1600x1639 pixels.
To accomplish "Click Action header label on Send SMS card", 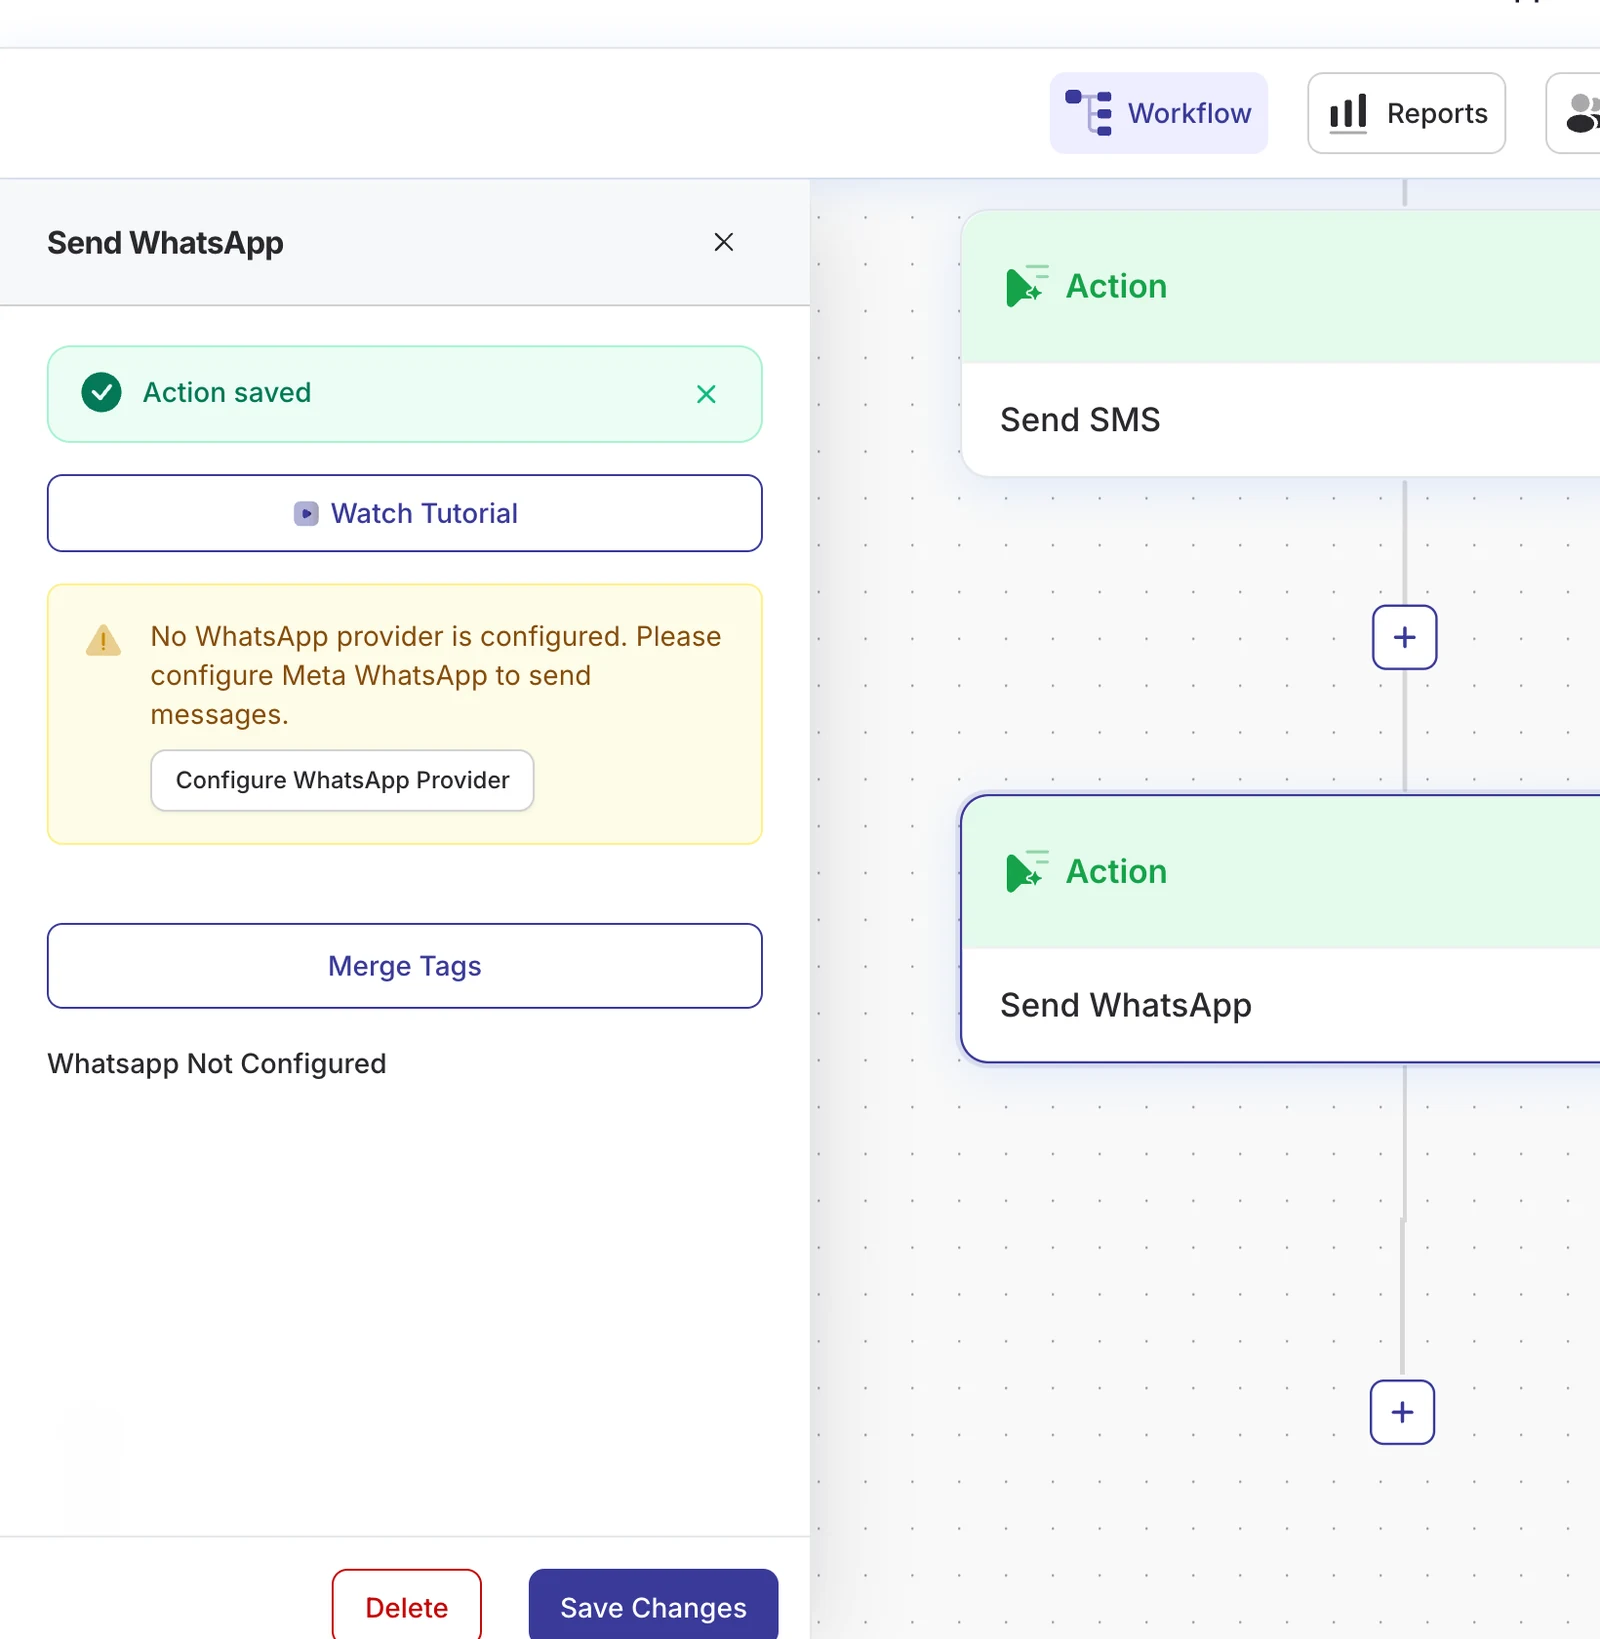I will pos(1116,286).
